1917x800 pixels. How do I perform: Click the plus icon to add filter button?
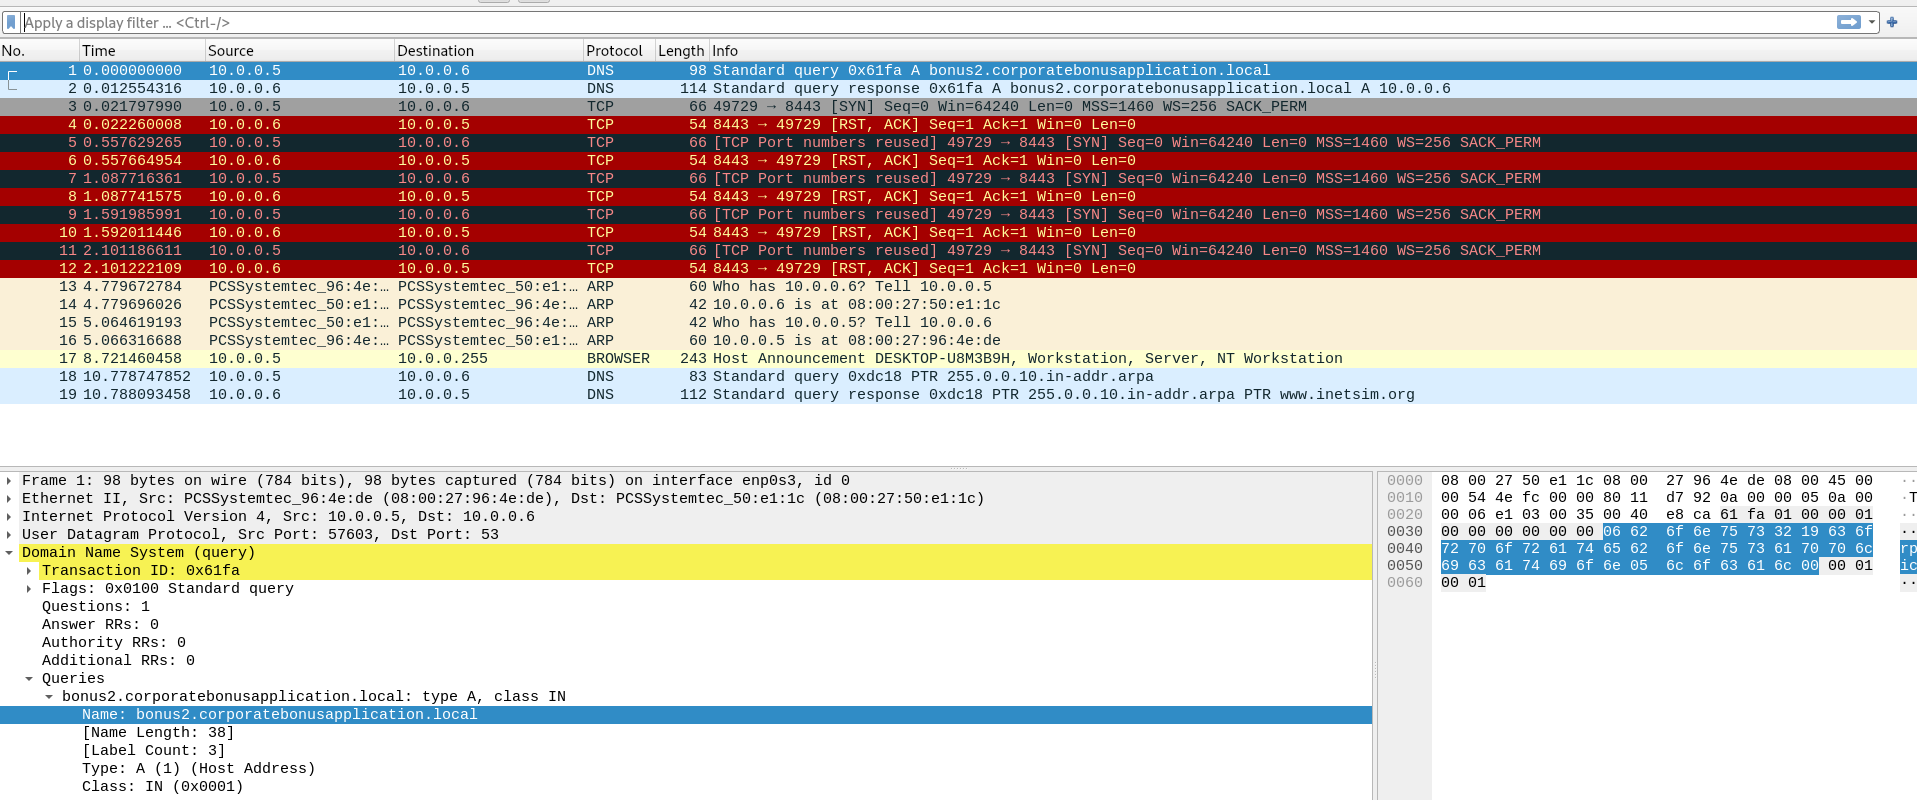coord(1892,22)
